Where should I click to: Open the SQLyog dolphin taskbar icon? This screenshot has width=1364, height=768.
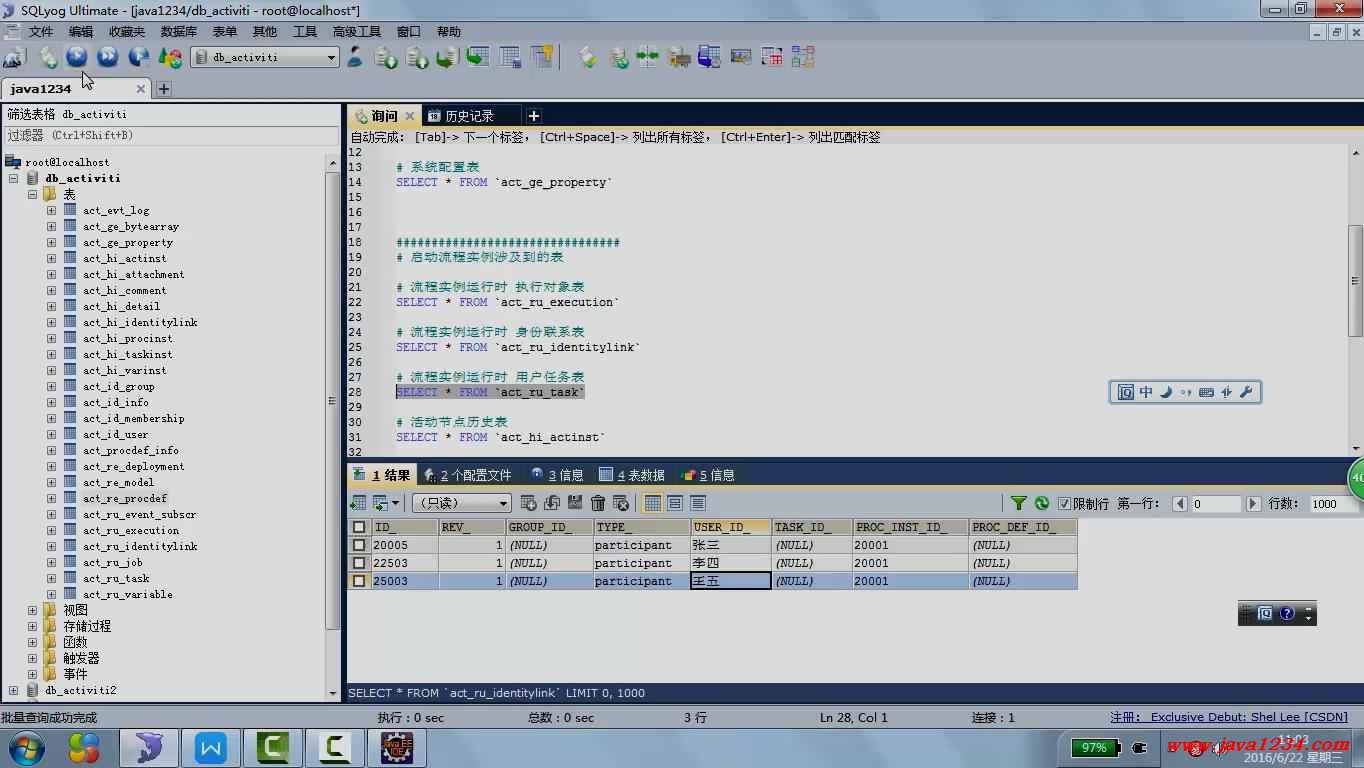149,747
